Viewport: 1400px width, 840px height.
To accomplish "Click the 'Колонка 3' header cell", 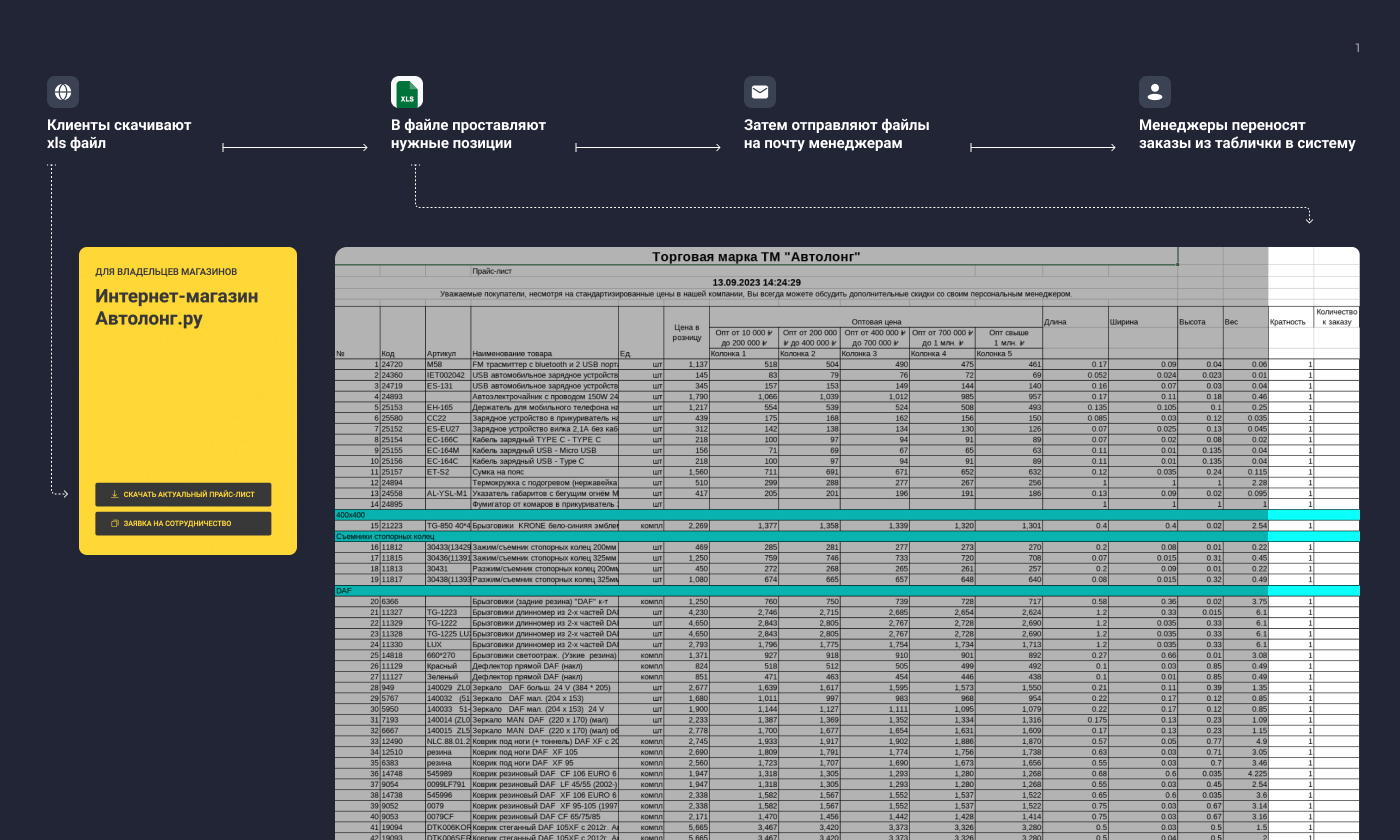I will point(874,353).
